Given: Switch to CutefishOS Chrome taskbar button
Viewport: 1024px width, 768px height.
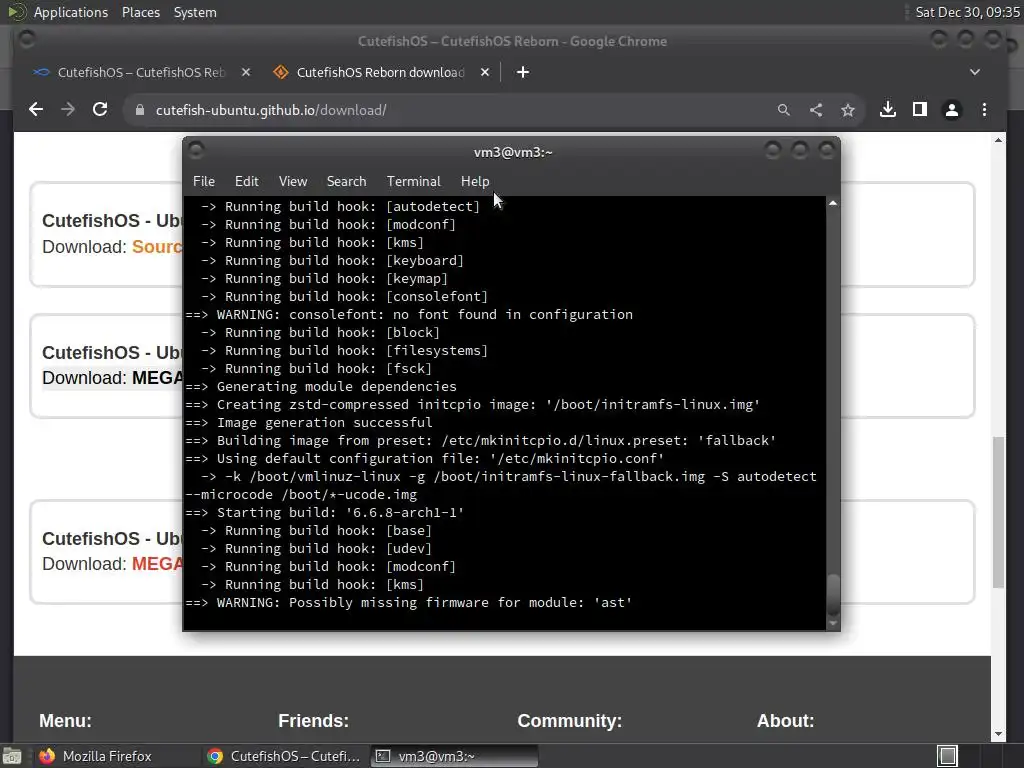Looking at the screenshot, I should click(284, 756).
